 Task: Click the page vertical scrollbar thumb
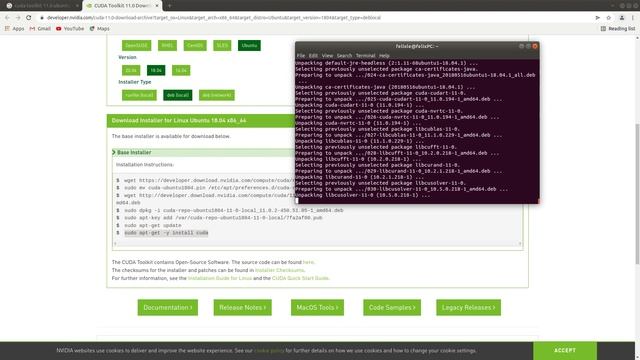click(637, 194)
